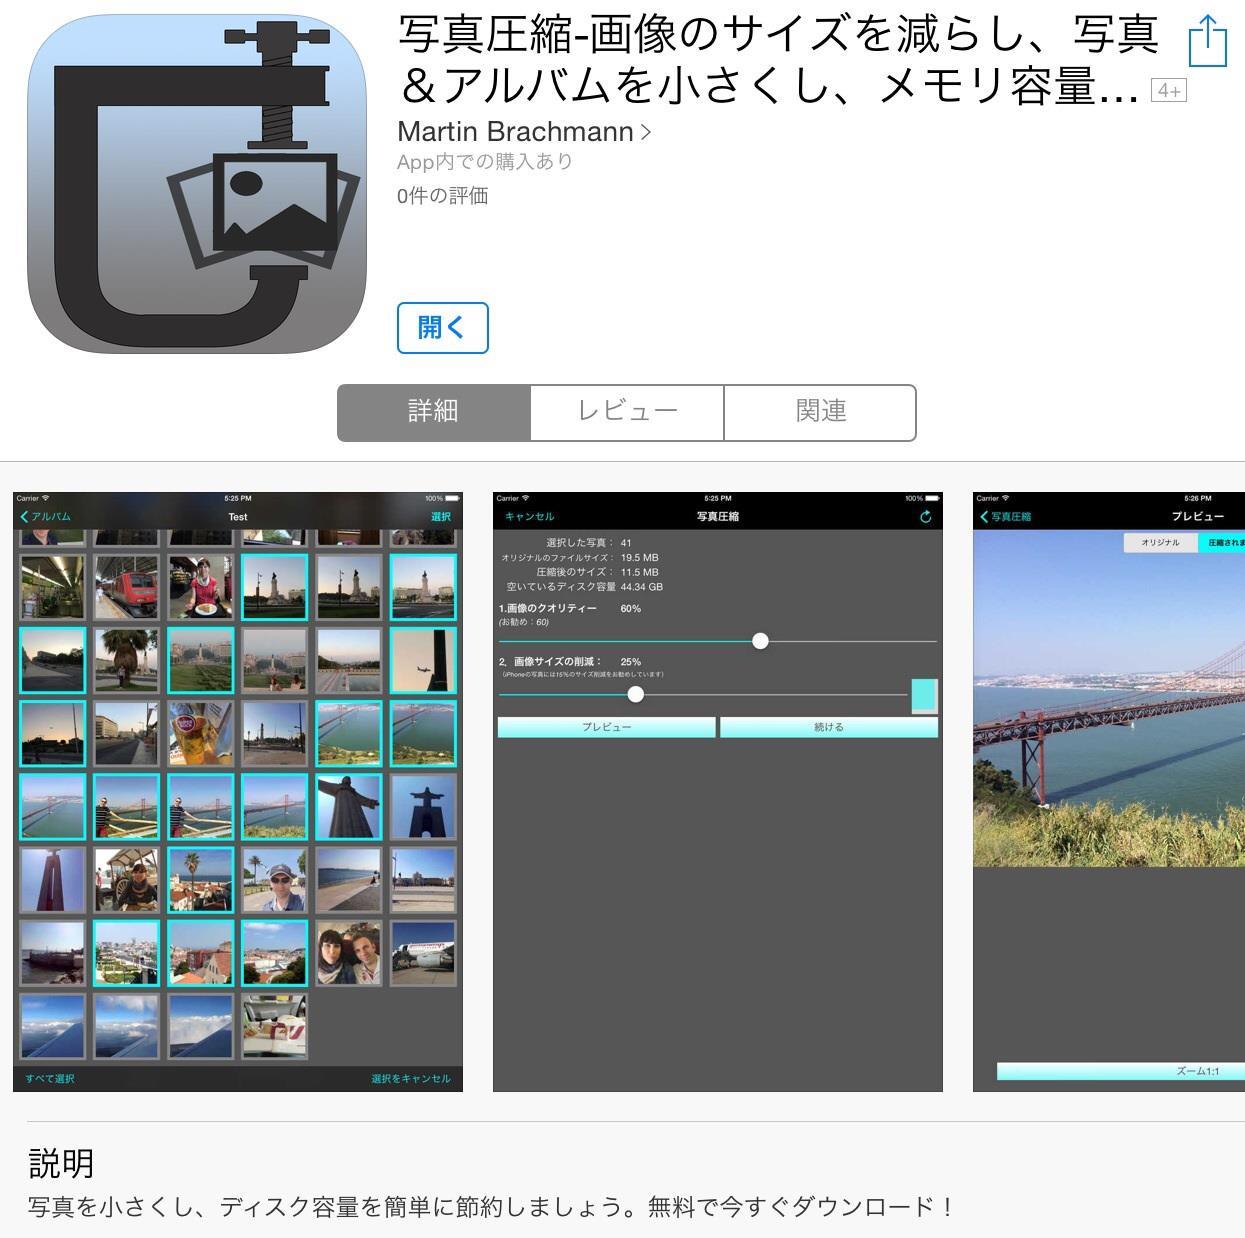The image size is (1245, 1238).
Task: Tap the 写真圧縮 back chevron in preview
Action: (1005, 517)
